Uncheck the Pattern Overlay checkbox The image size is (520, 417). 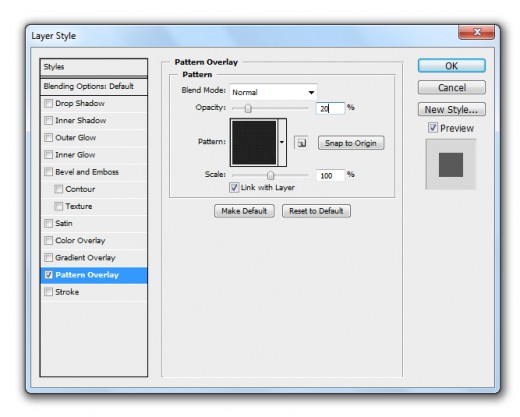[49, 275]
